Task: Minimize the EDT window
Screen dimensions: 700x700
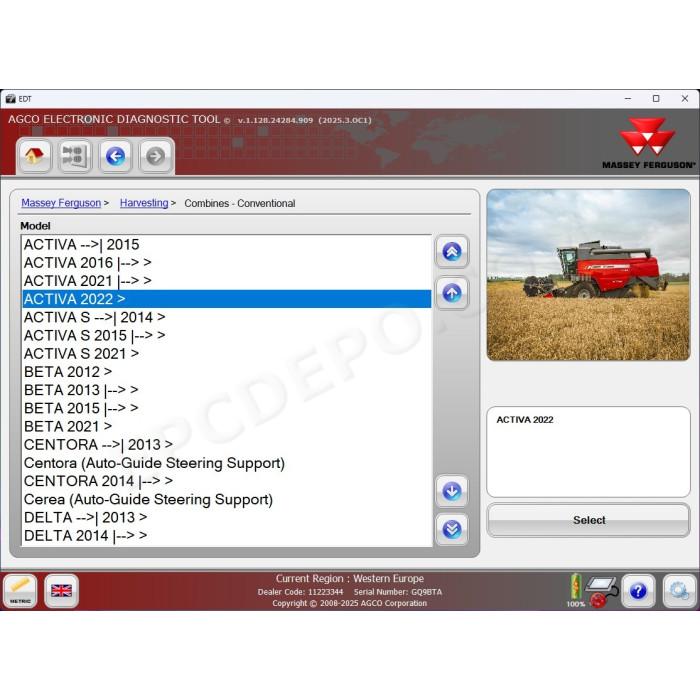Action: click(628, 99)
